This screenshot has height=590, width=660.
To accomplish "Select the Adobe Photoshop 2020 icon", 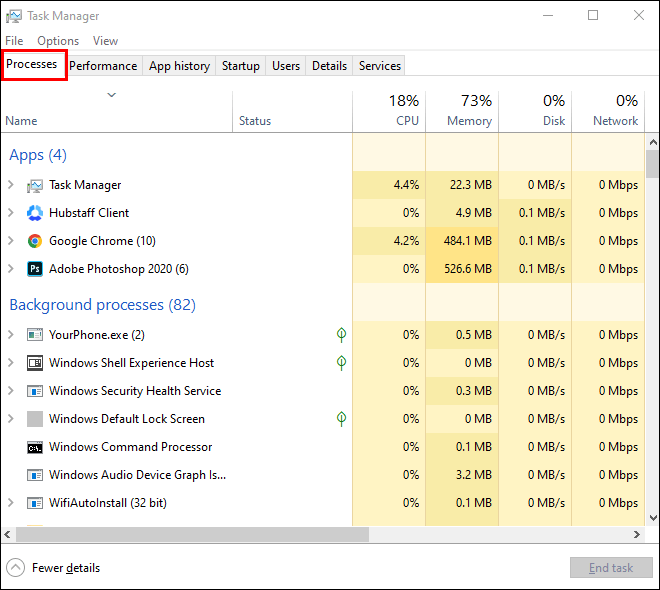I will click(35, 269).
